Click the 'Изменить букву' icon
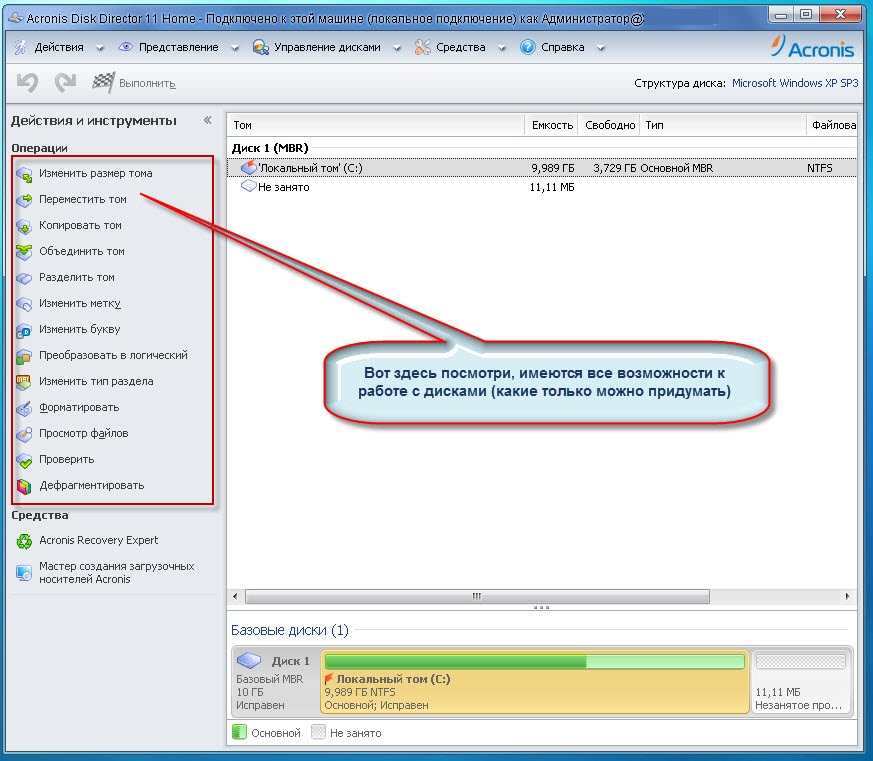The width and height of the screenshot is (873, 761). (24, 330)
